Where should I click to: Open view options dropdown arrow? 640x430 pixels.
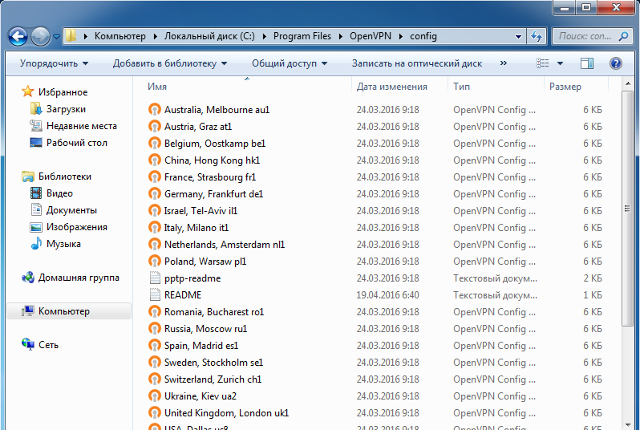click(560, 64)
